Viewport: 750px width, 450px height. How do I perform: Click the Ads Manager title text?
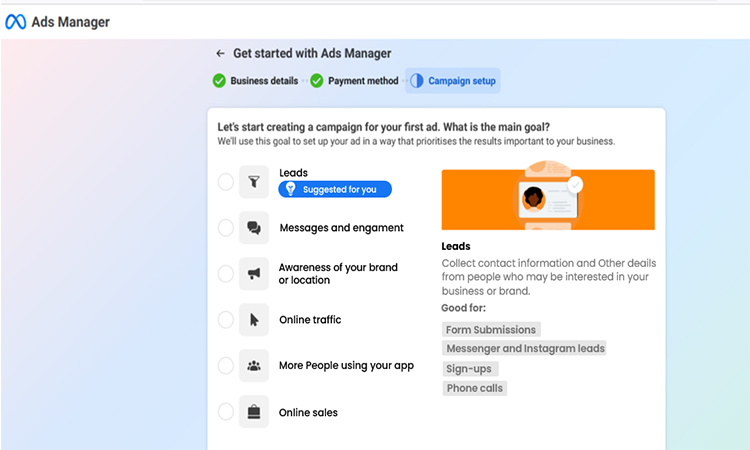pos(71,22)
